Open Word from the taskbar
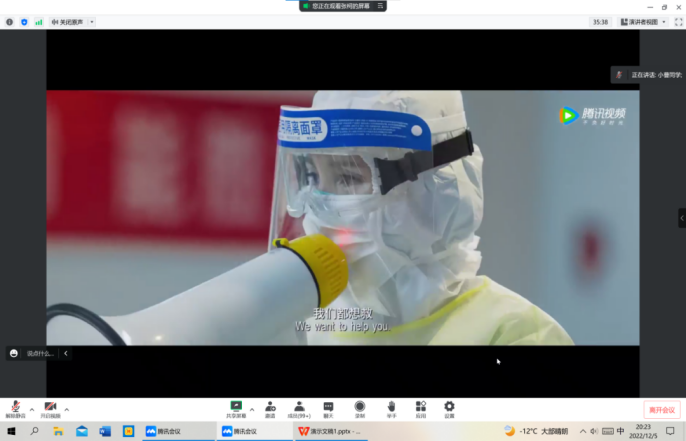Image resolution: width=686 pixels, height=441 pixels. pos(105,431)
